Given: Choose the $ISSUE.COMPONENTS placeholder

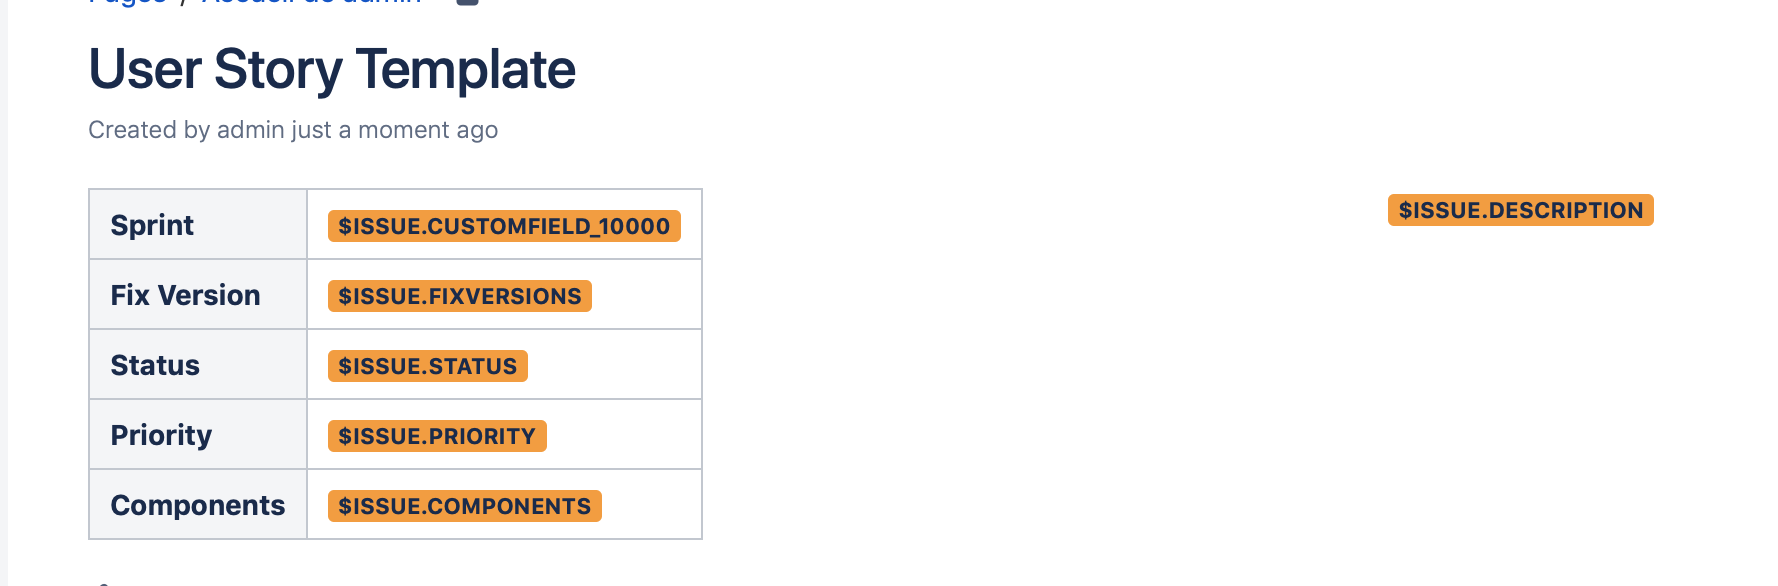Looking at the screenshot, I should 464,506.
